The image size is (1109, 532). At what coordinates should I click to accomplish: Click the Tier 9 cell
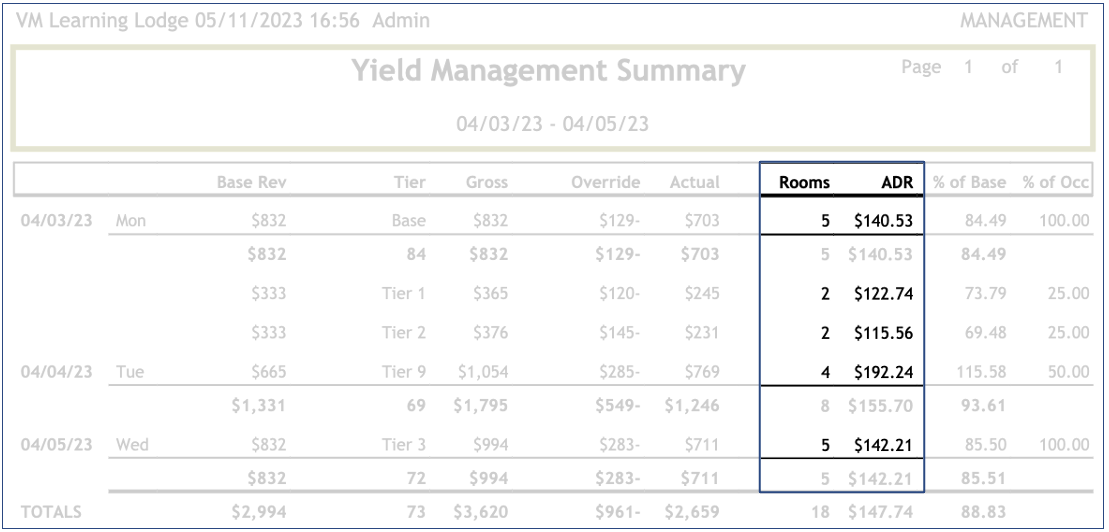405,371
